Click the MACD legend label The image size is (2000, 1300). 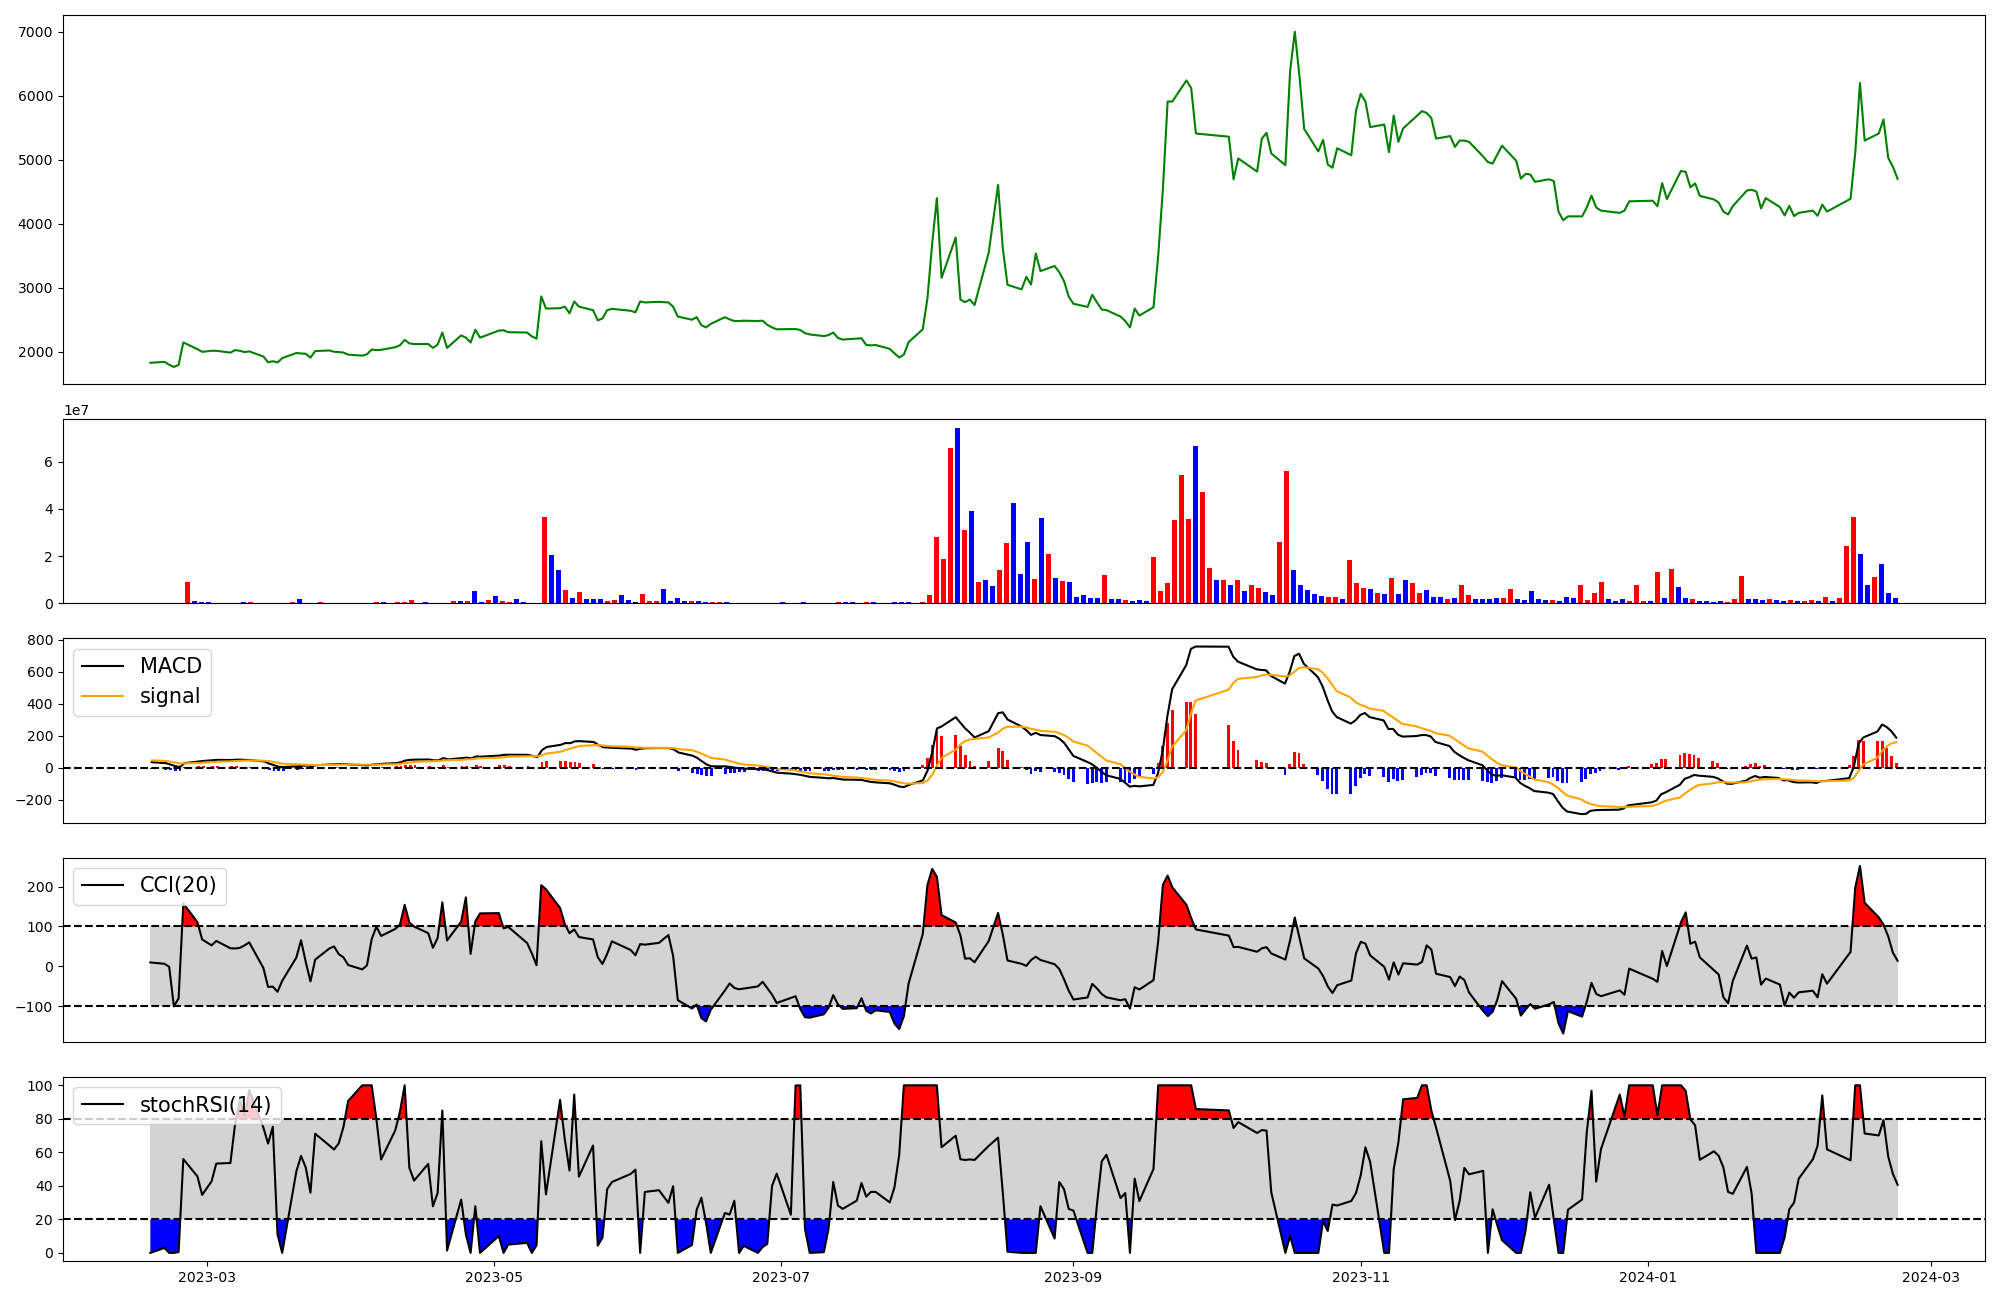[170, 666]
